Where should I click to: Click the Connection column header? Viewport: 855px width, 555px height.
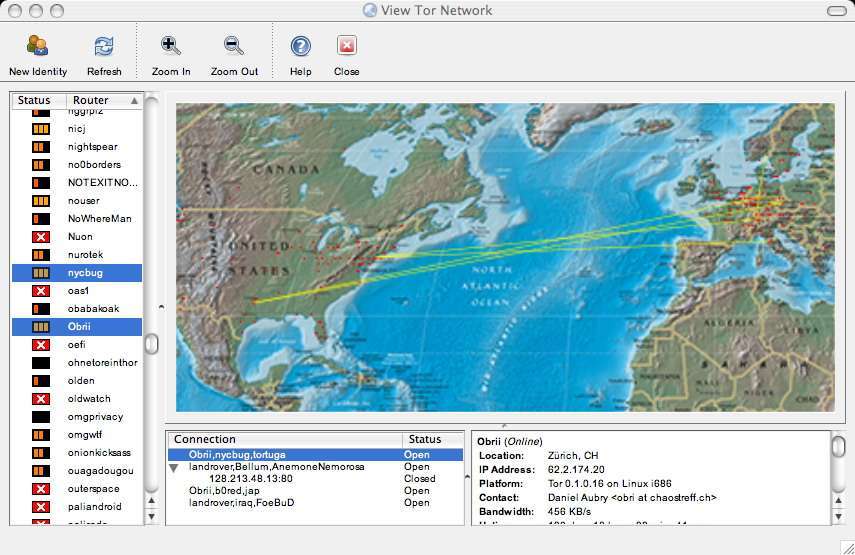[x=285, y=439]
